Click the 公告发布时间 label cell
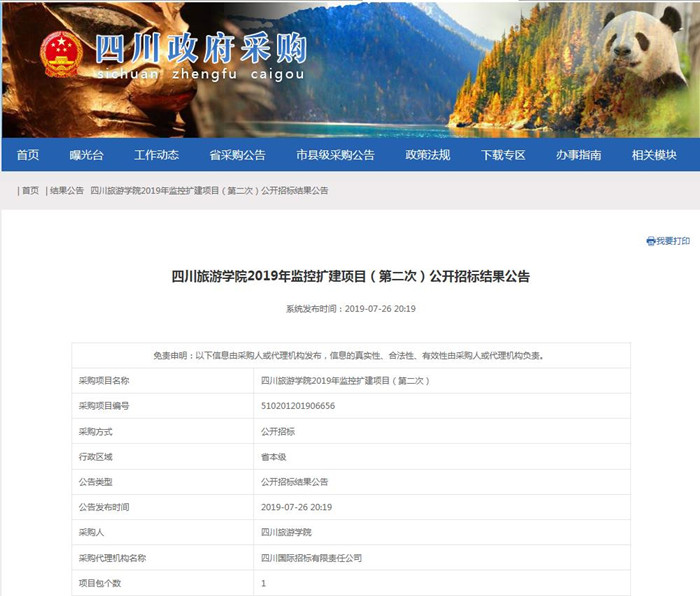The width and height of the screenshot is (700, 596). (x=162, y=507)
